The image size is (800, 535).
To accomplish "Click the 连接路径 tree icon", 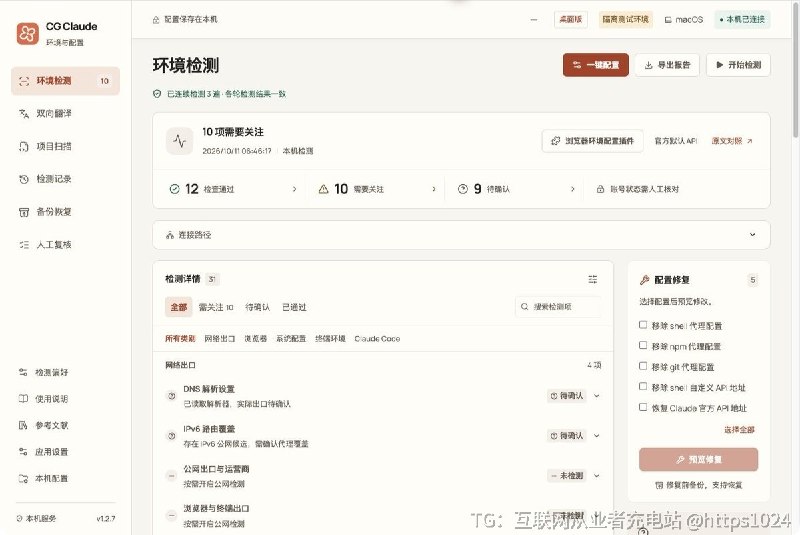I will pyautogui.click(x=170, y=235).
